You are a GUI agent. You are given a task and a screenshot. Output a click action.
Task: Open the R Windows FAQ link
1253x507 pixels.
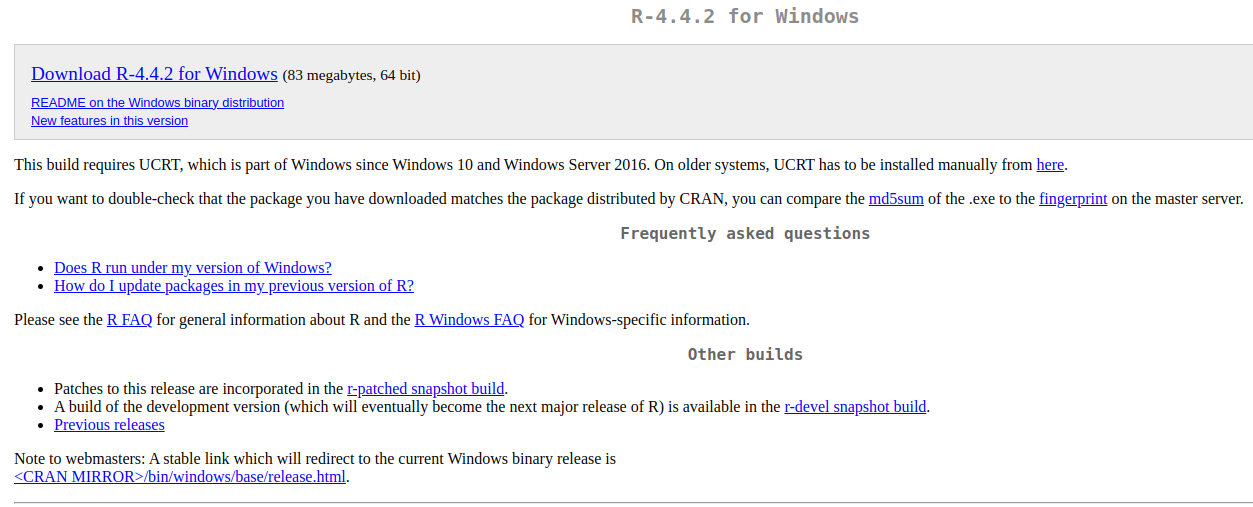[469, 320]
